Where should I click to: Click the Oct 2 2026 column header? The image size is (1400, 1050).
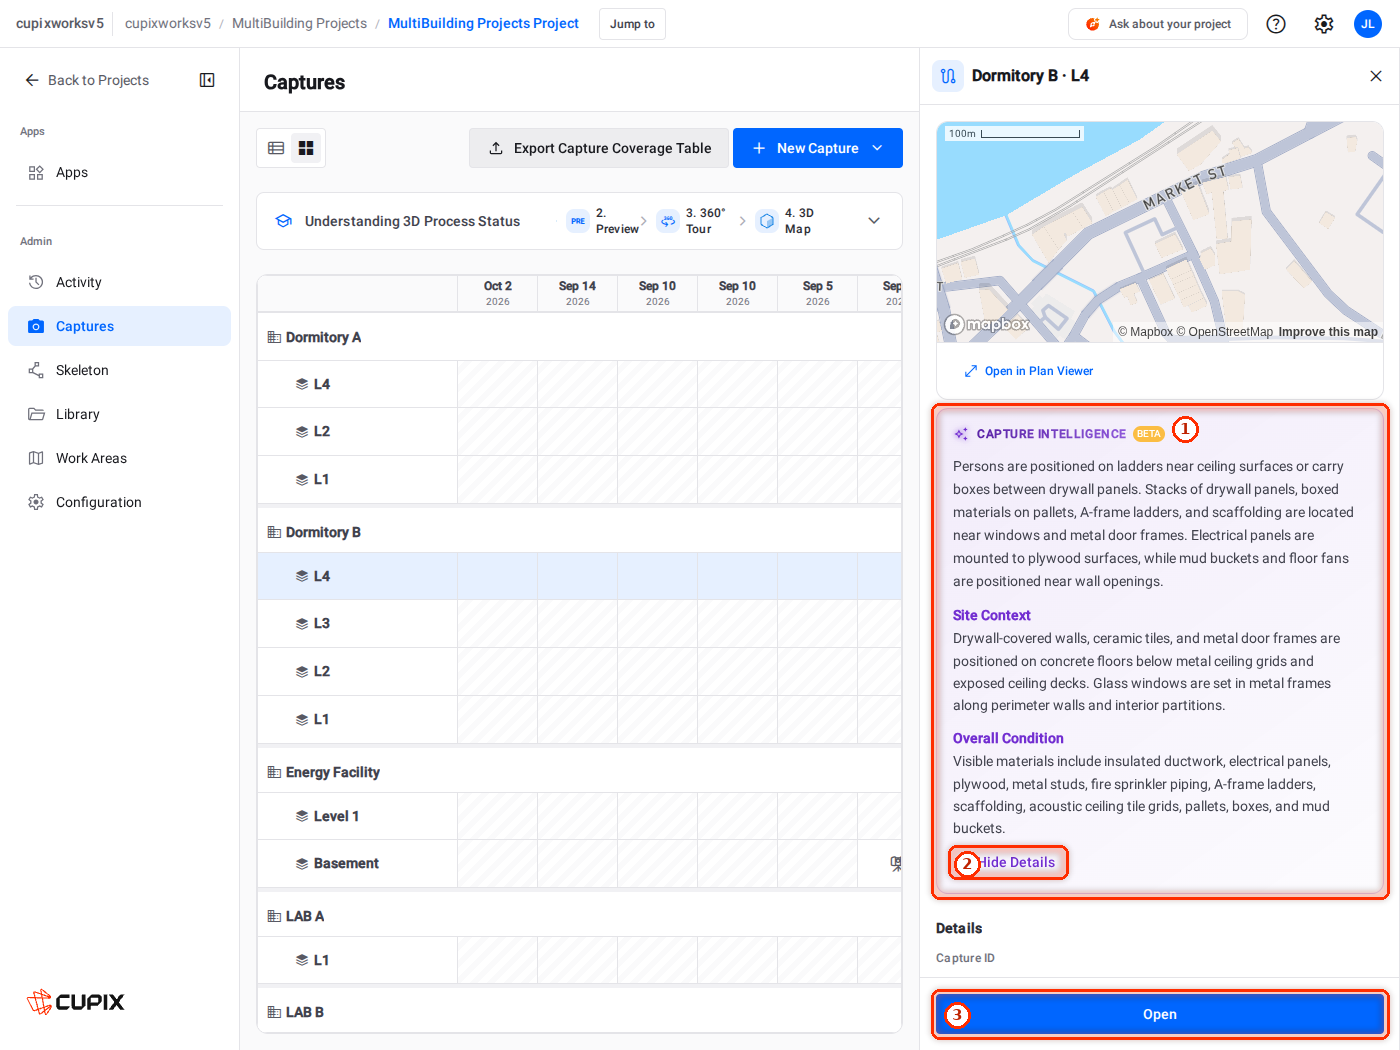498,293
